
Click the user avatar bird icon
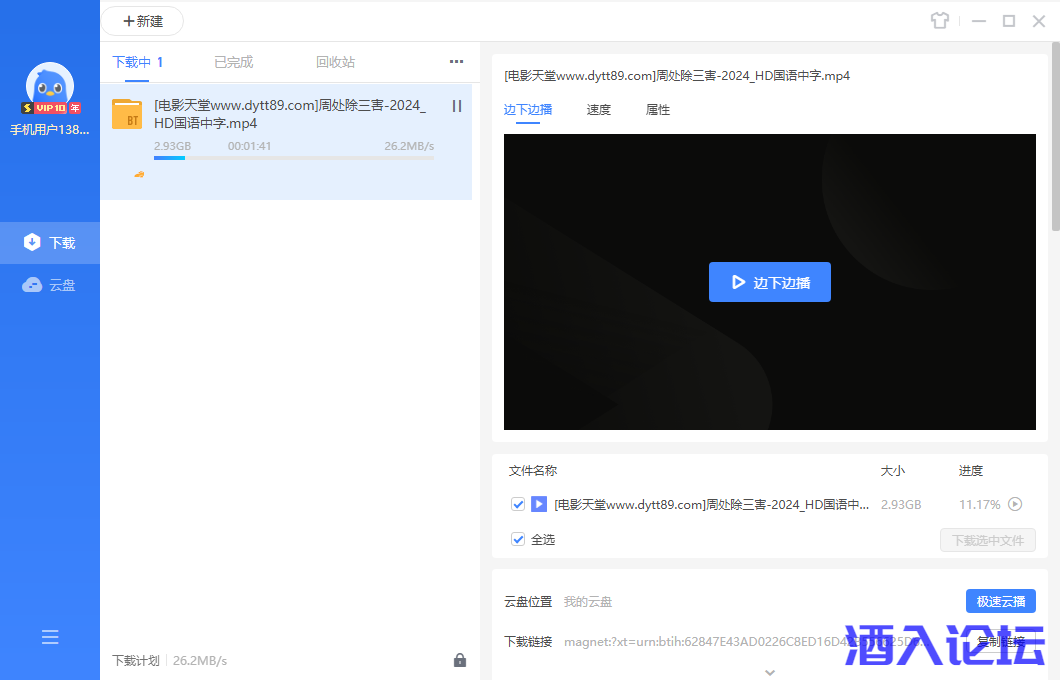pyautogui.click(x=50, y=87)
